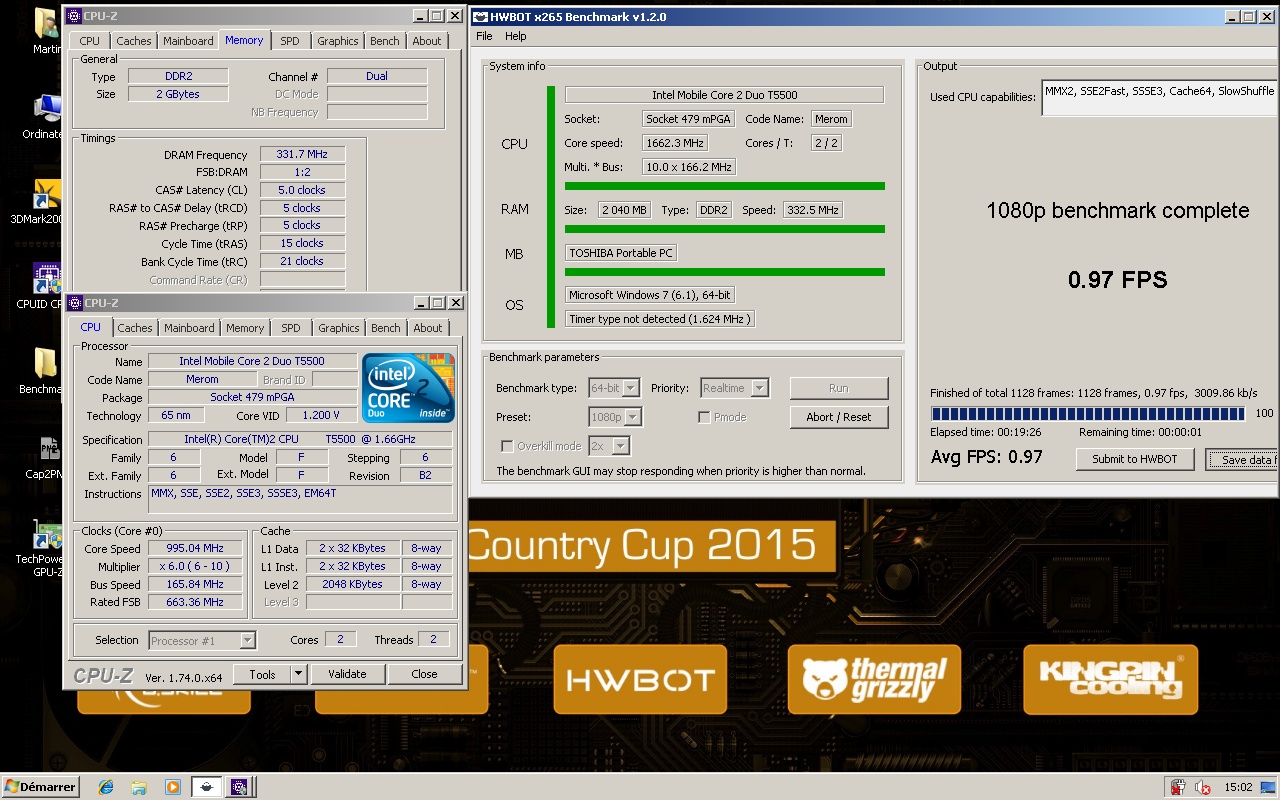The width and height of the screenshot is (1280, 800).
Task: Click the Abort / Reset button
Action: click(839, 417)
